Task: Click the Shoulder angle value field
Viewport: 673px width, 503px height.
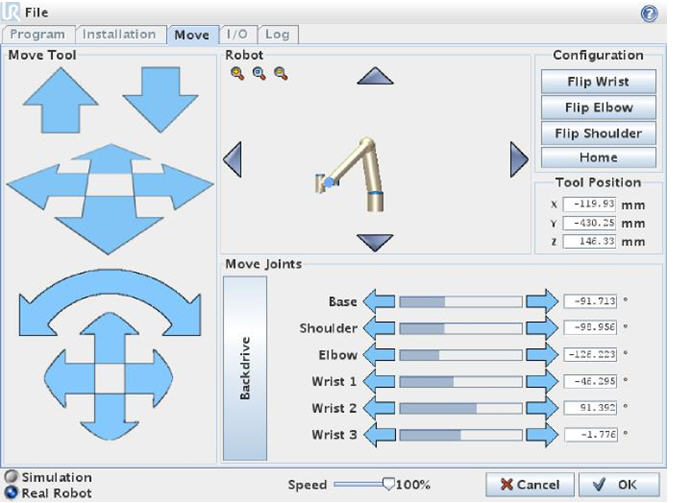Action: pos(590,328)
